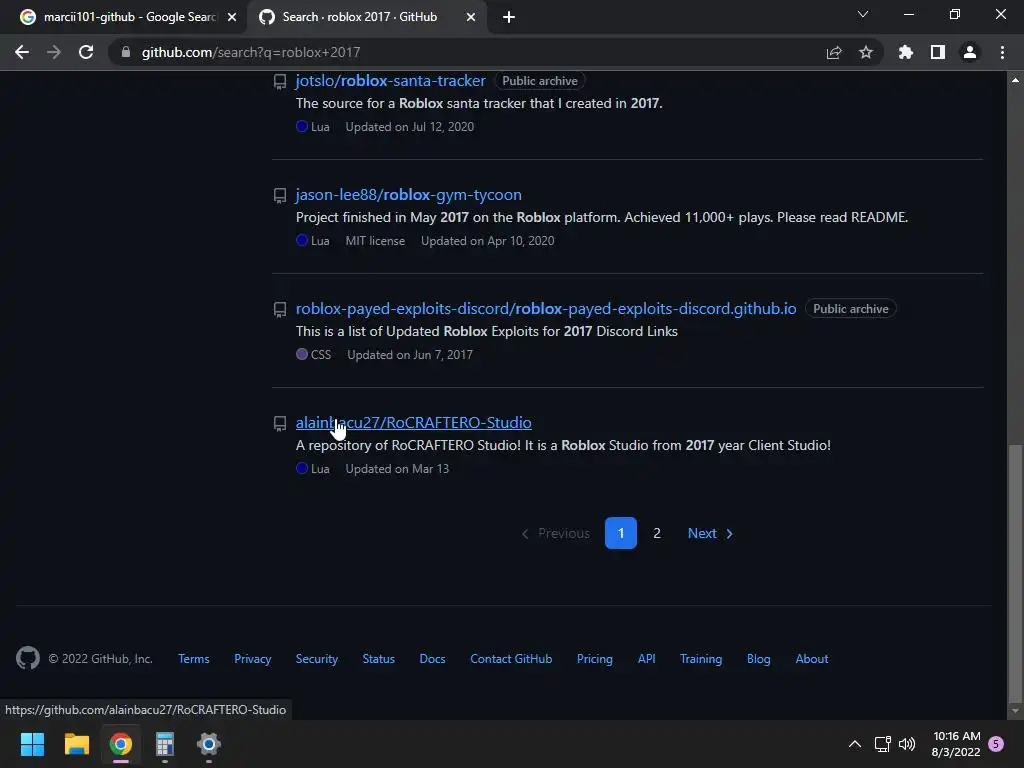Open the Windows Start menu
This screenshot has width=1024, height=768.
33,744
